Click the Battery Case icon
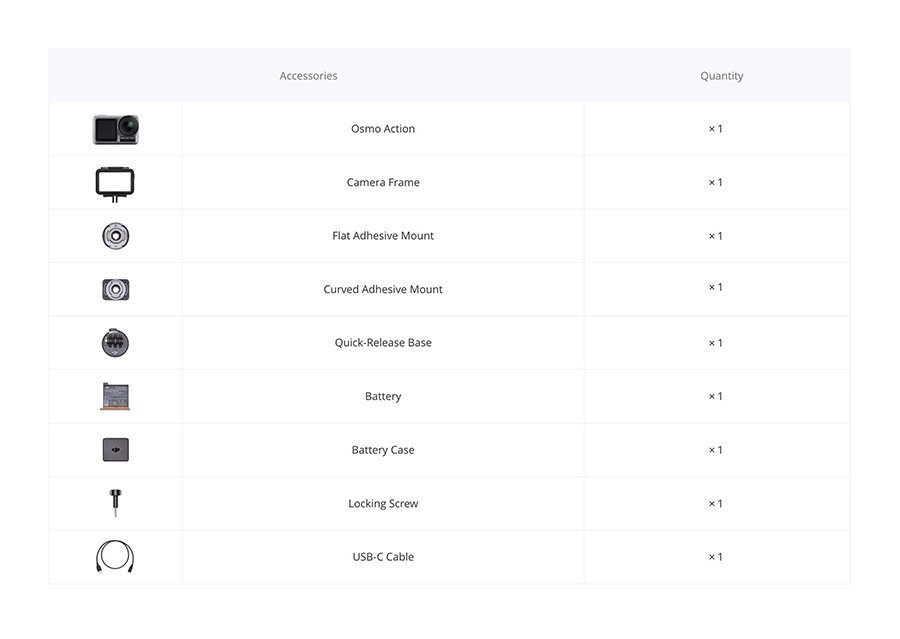This screenshot has height=639, width=900. point(115,450)
